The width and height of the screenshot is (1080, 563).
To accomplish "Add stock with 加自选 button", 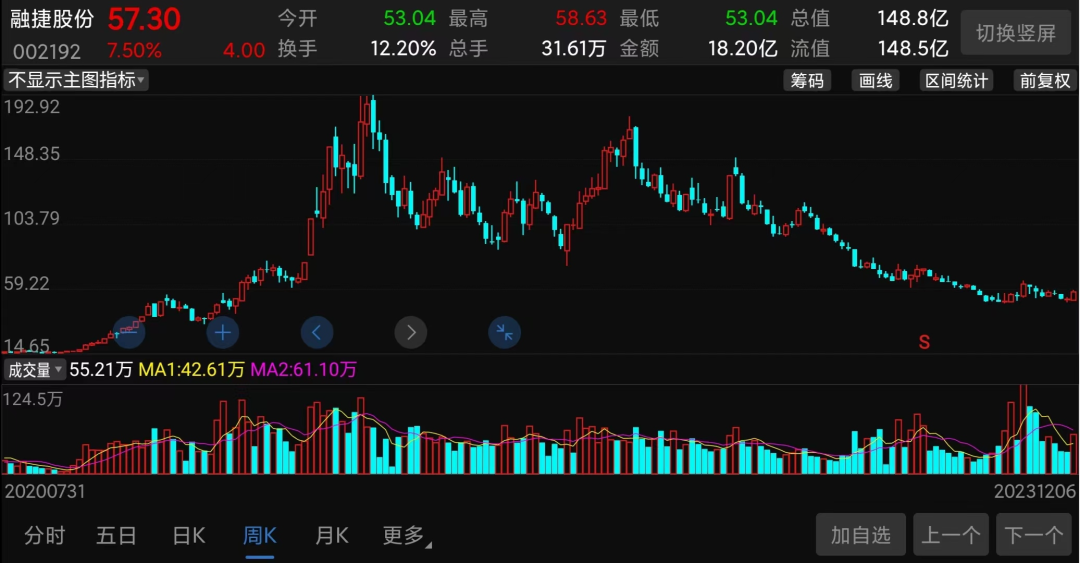I will [x=860, y=535].
